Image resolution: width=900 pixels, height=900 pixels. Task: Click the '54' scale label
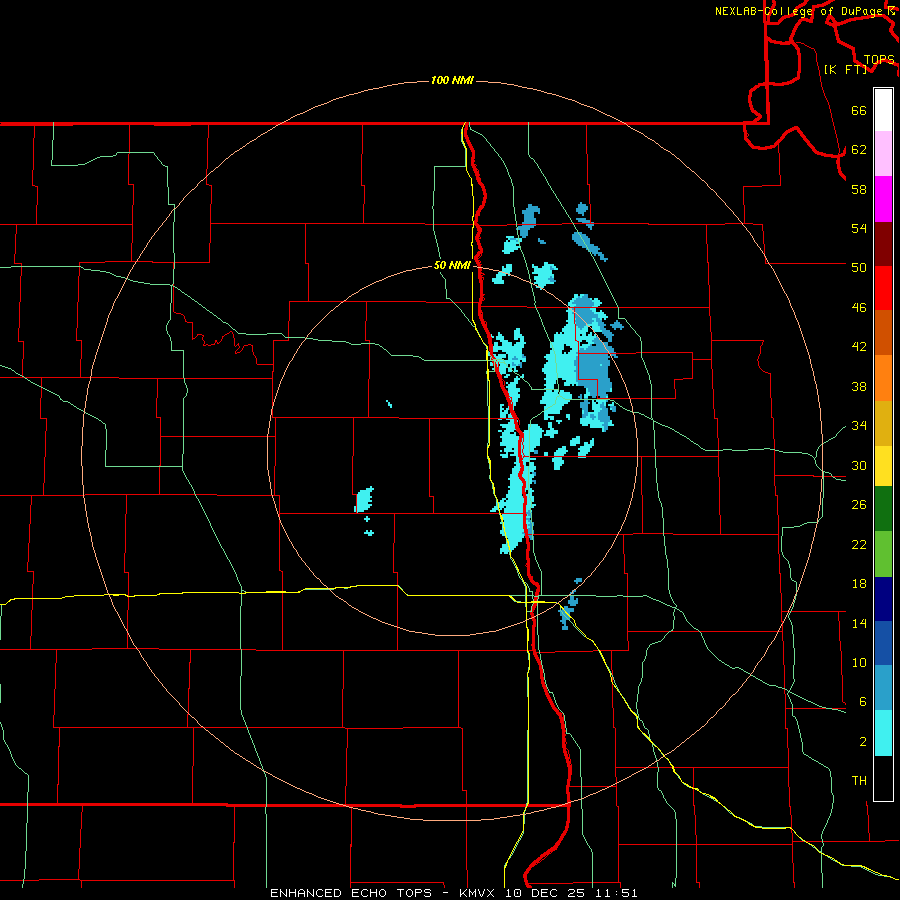[x=859, y=228]
